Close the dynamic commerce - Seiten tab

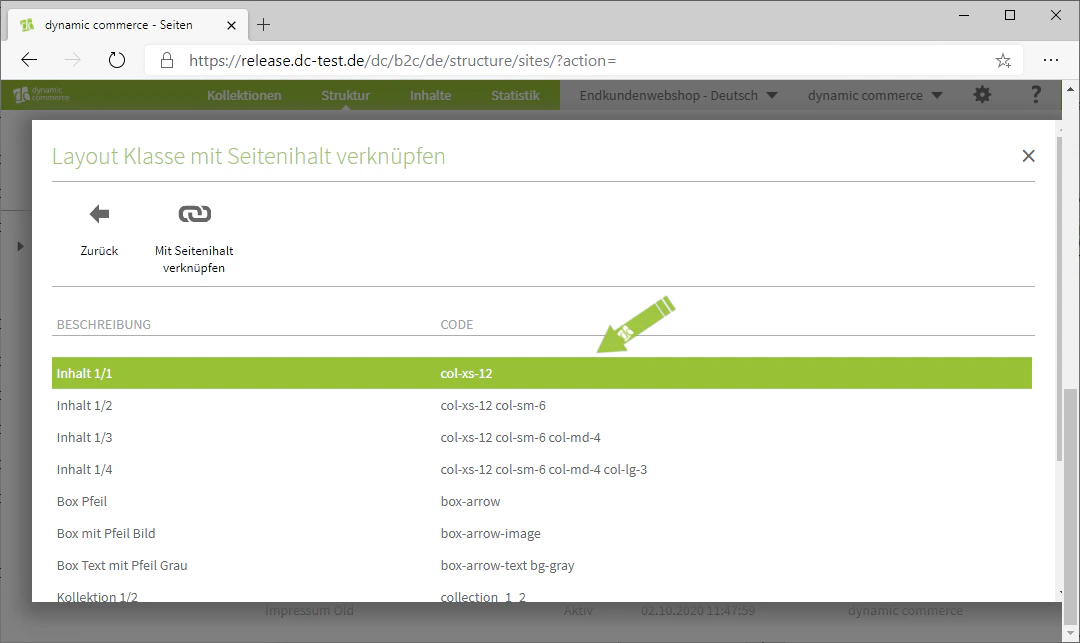point(231,25)
